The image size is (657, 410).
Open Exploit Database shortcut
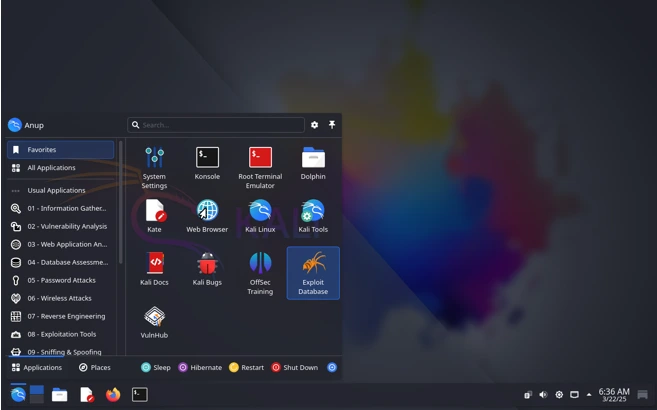pyautogui.click(x=313, y=273)
